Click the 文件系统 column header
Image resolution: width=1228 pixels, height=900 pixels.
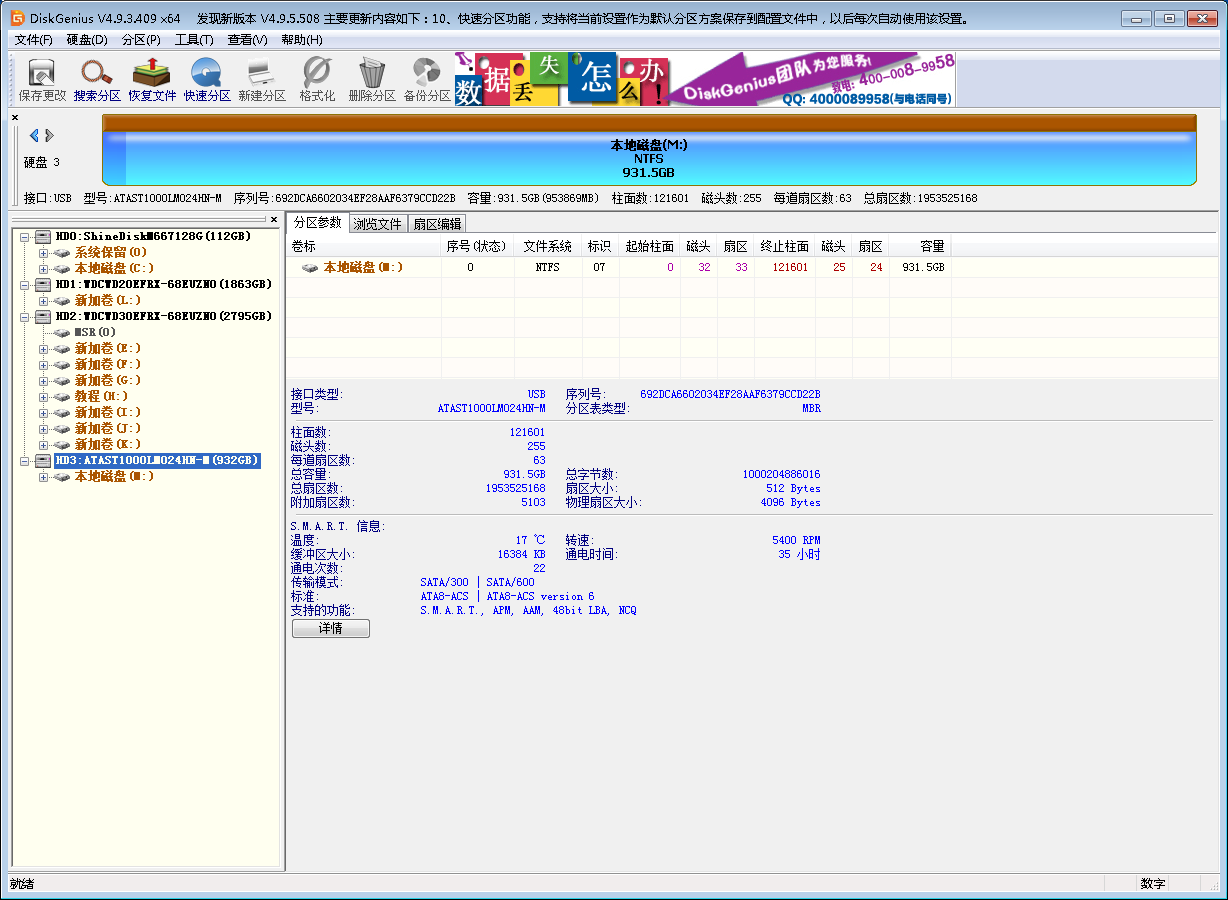coord(548,246)
